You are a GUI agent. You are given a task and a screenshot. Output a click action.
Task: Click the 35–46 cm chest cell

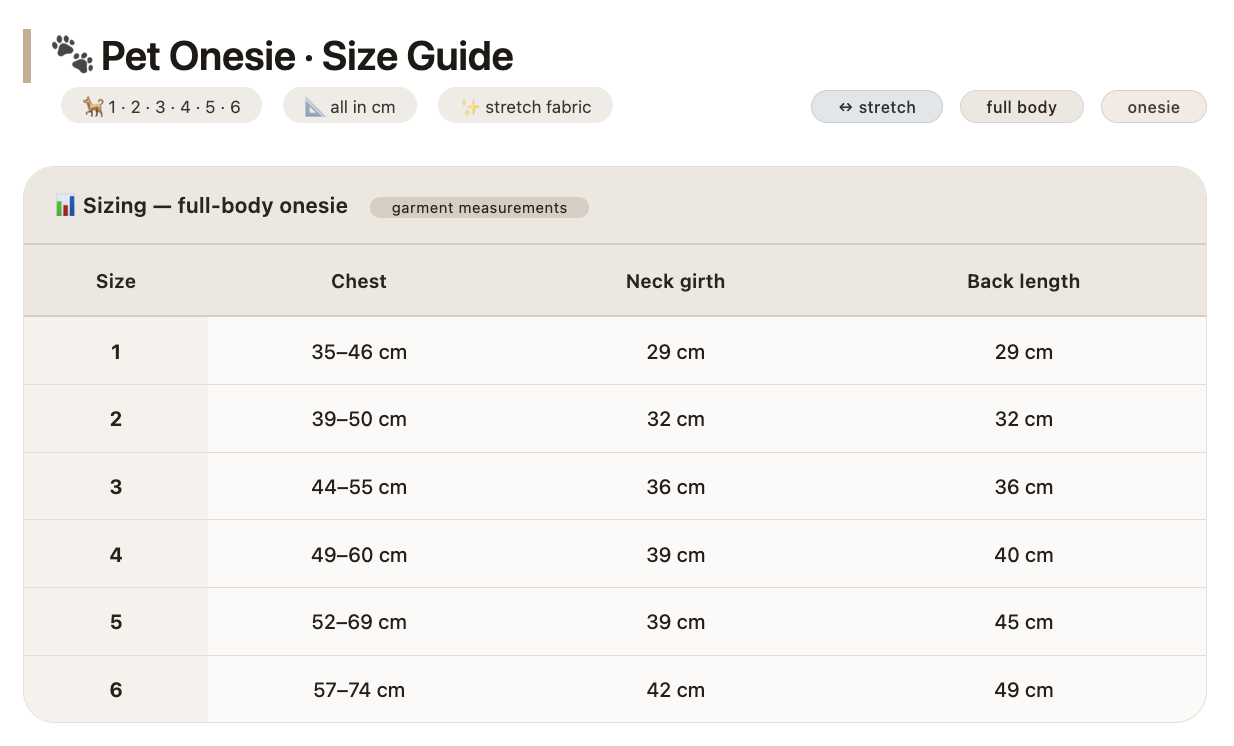[x=359, y=352]
